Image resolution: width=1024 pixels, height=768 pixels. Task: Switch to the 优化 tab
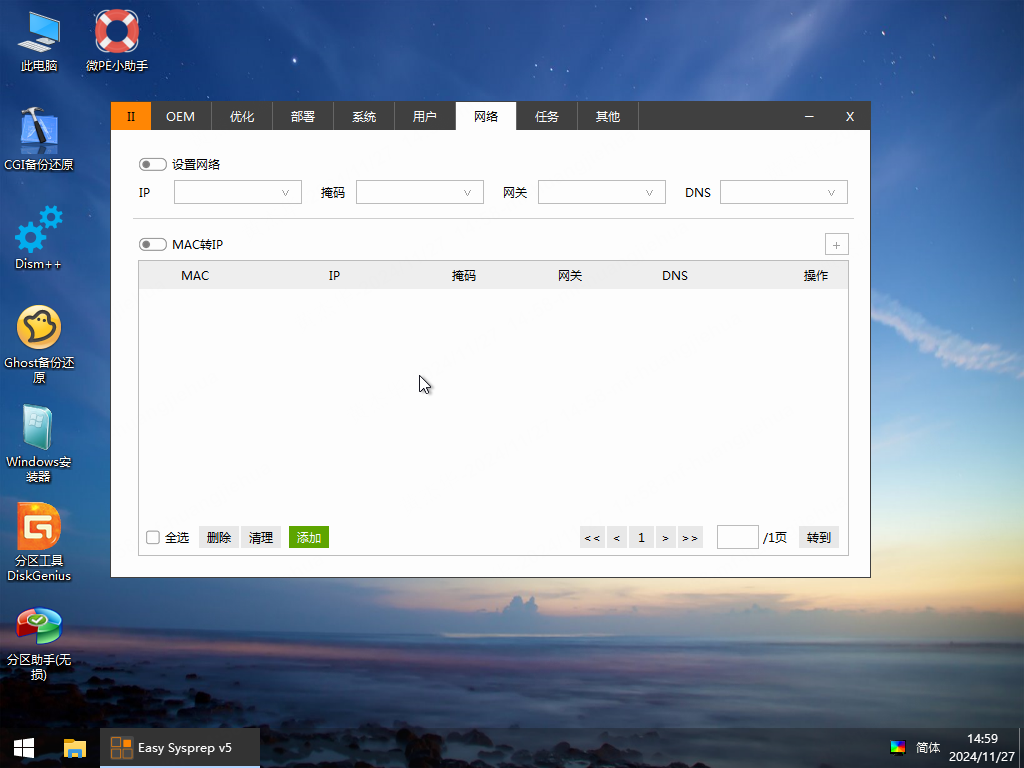pos(242,116)
